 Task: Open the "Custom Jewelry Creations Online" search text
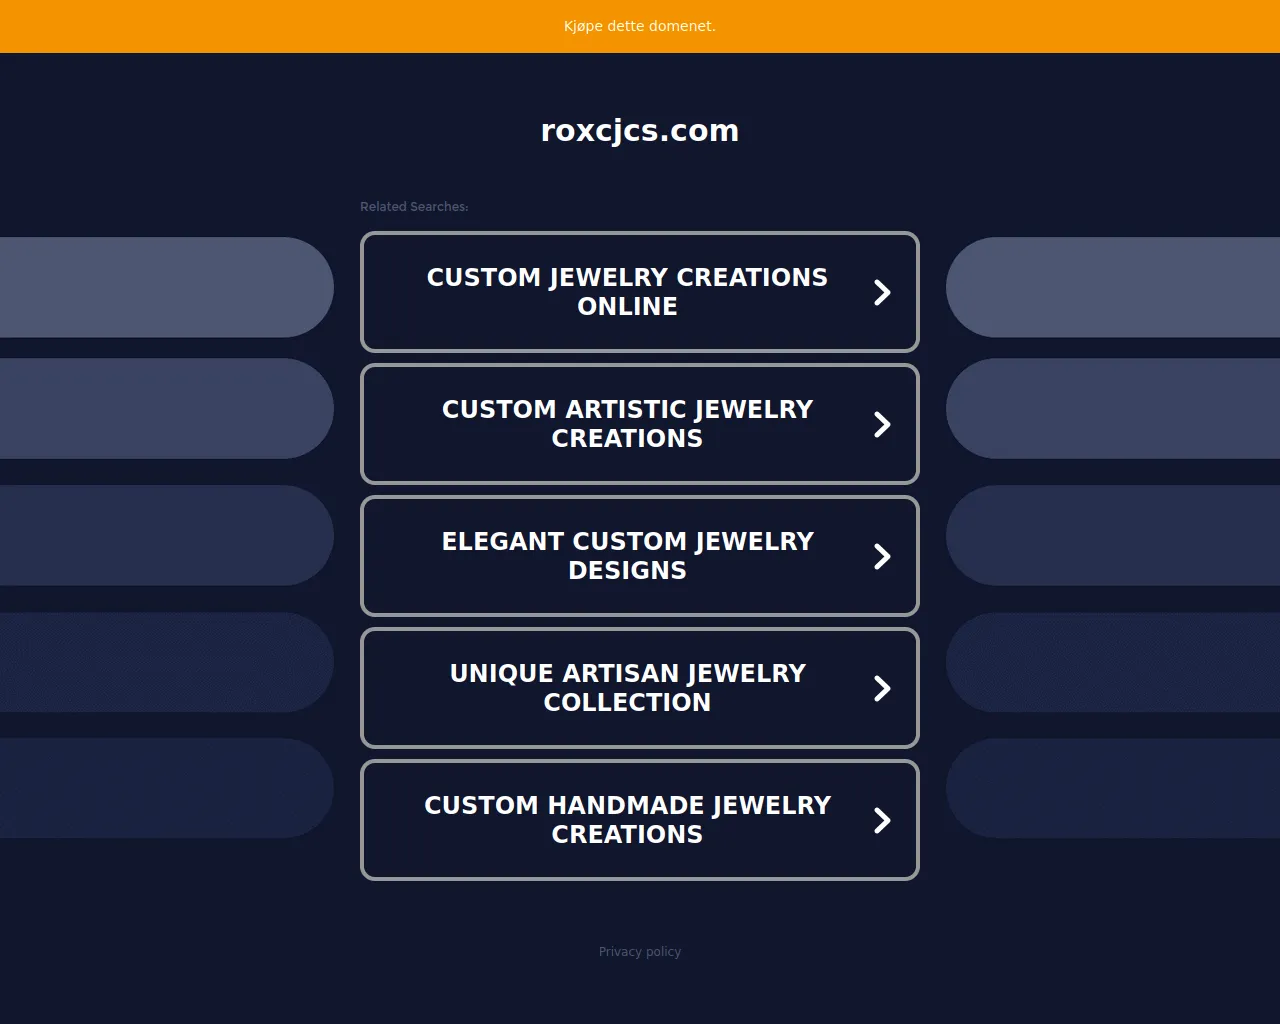[x=627, y=292]
